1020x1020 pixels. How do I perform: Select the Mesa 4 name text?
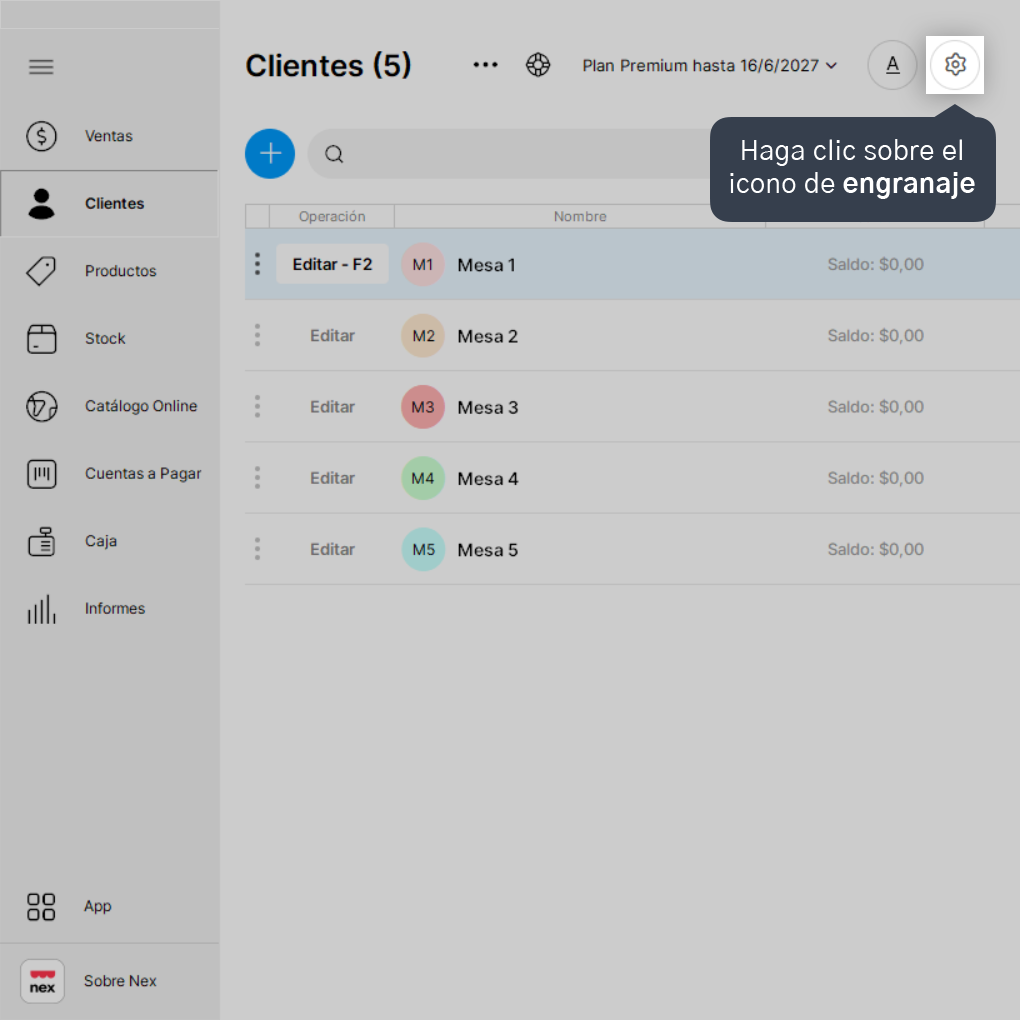coord(488,479)
